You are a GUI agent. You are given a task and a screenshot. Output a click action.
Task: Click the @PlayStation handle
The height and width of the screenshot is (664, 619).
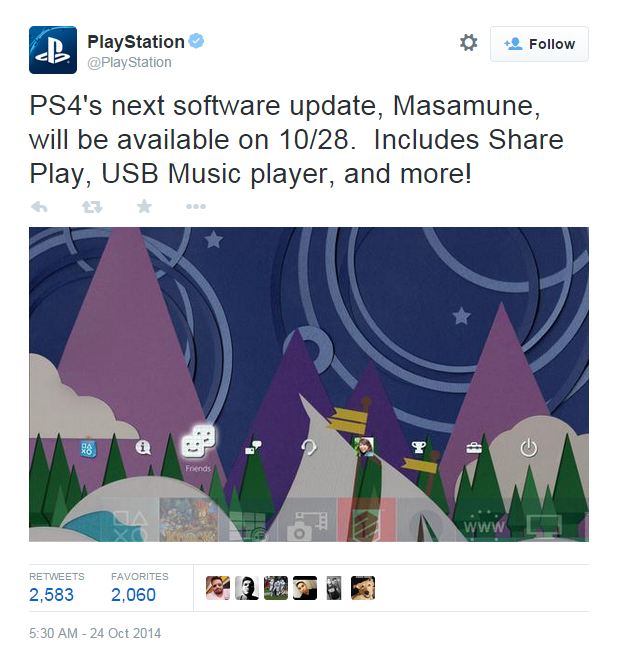(x=129, y=62)
